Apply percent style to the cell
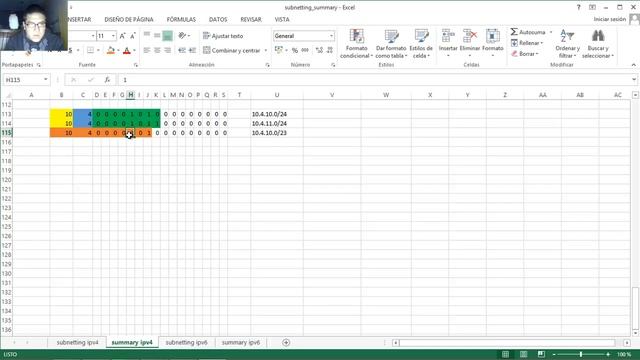640x360 pixels. pyautogui.click(x=295, y=50)
